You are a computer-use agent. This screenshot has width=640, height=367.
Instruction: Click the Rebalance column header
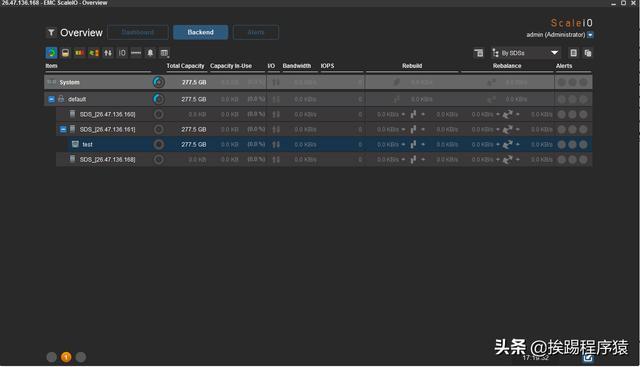[507, 66]
